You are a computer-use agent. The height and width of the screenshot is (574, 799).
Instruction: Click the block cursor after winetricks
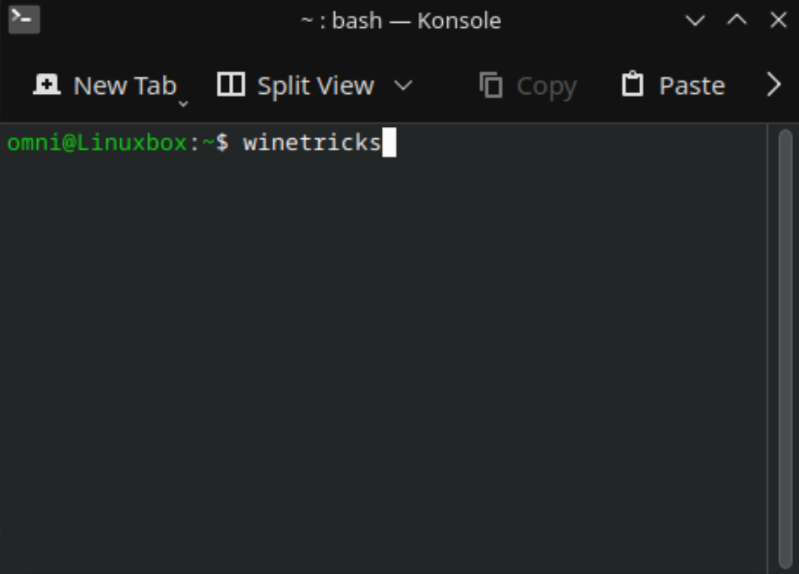[389, 144]
